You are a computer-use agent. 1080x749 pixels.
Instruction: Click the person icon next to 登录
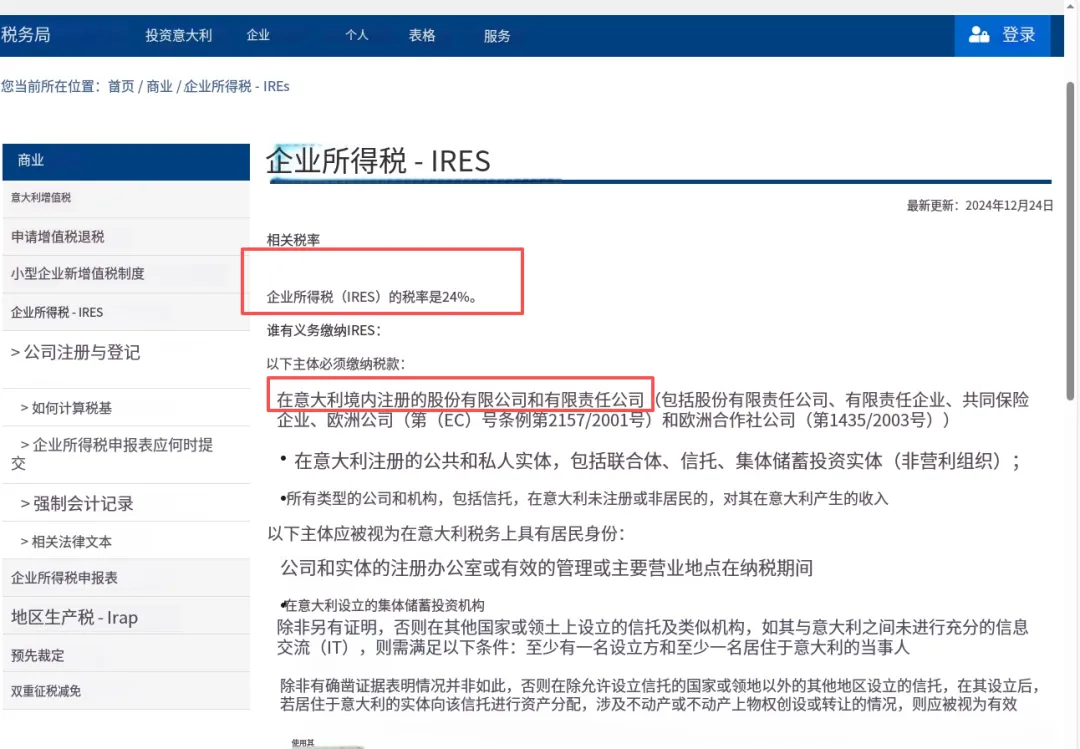pyautogui.click(x=978, y=35)
